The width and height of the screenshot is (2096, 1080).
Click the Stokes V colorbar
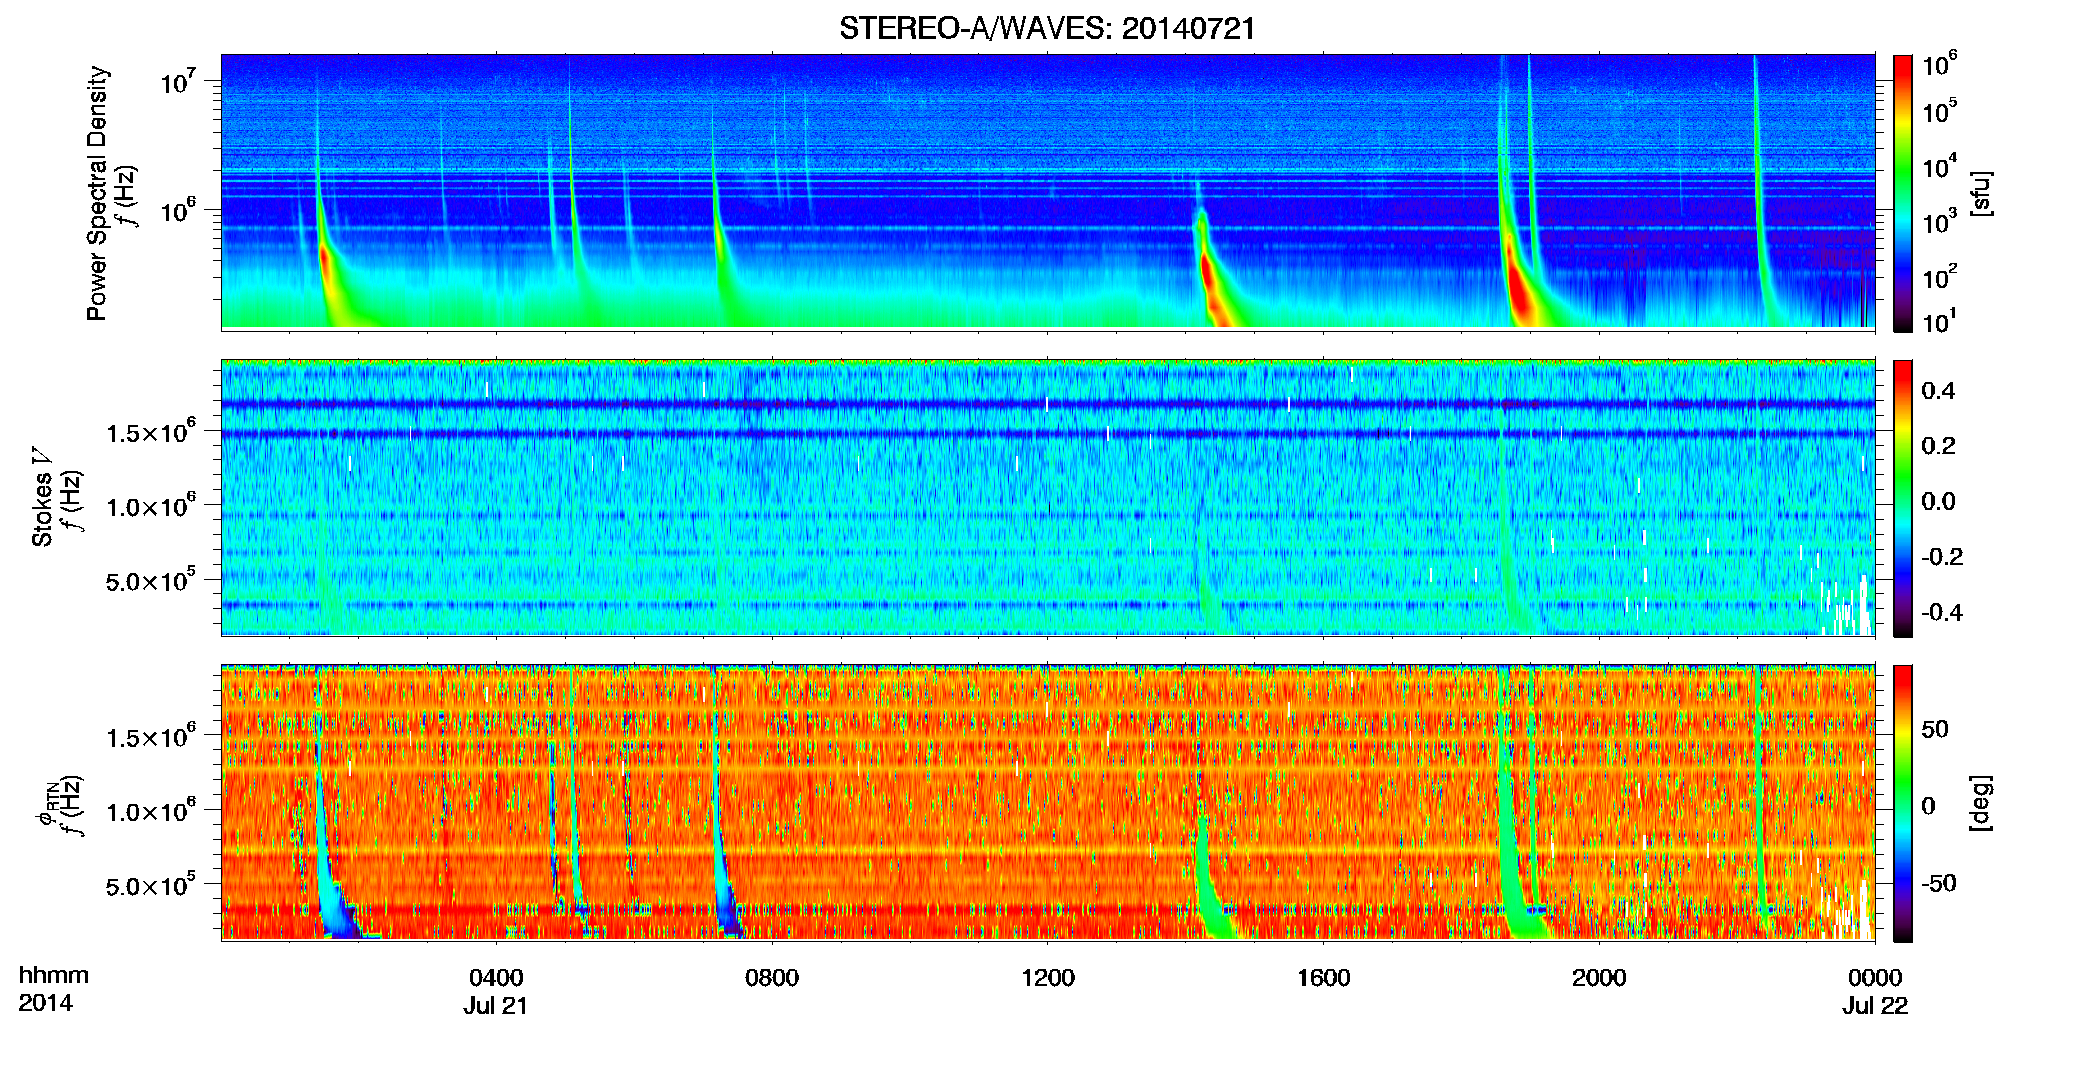pos(1903,498)
